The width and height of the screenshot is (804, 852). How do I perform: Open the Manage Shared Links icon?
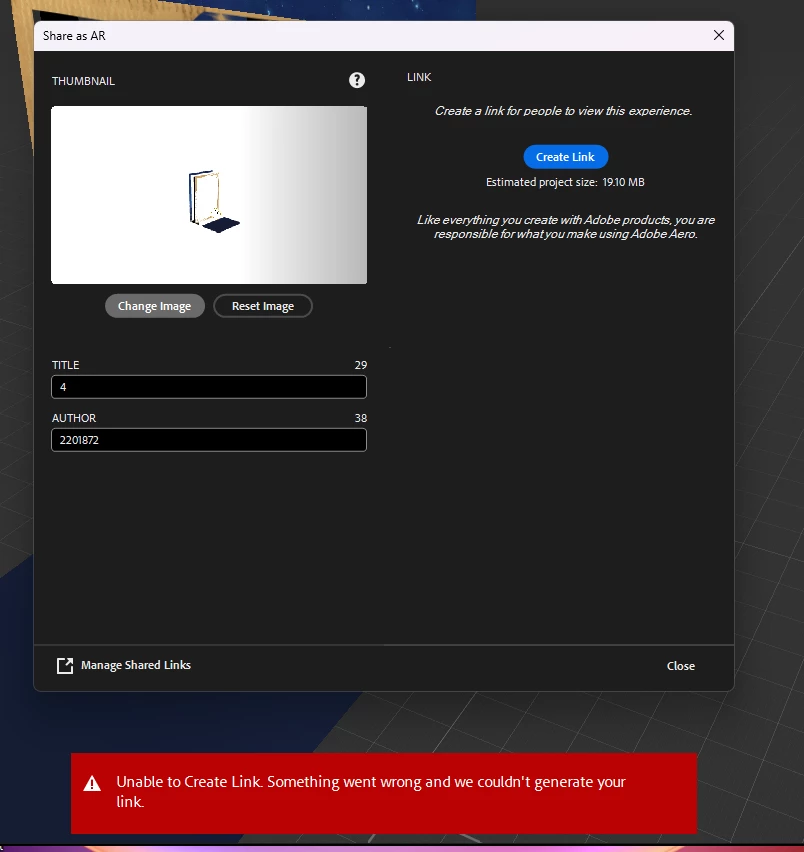click(x=65, y=666)
